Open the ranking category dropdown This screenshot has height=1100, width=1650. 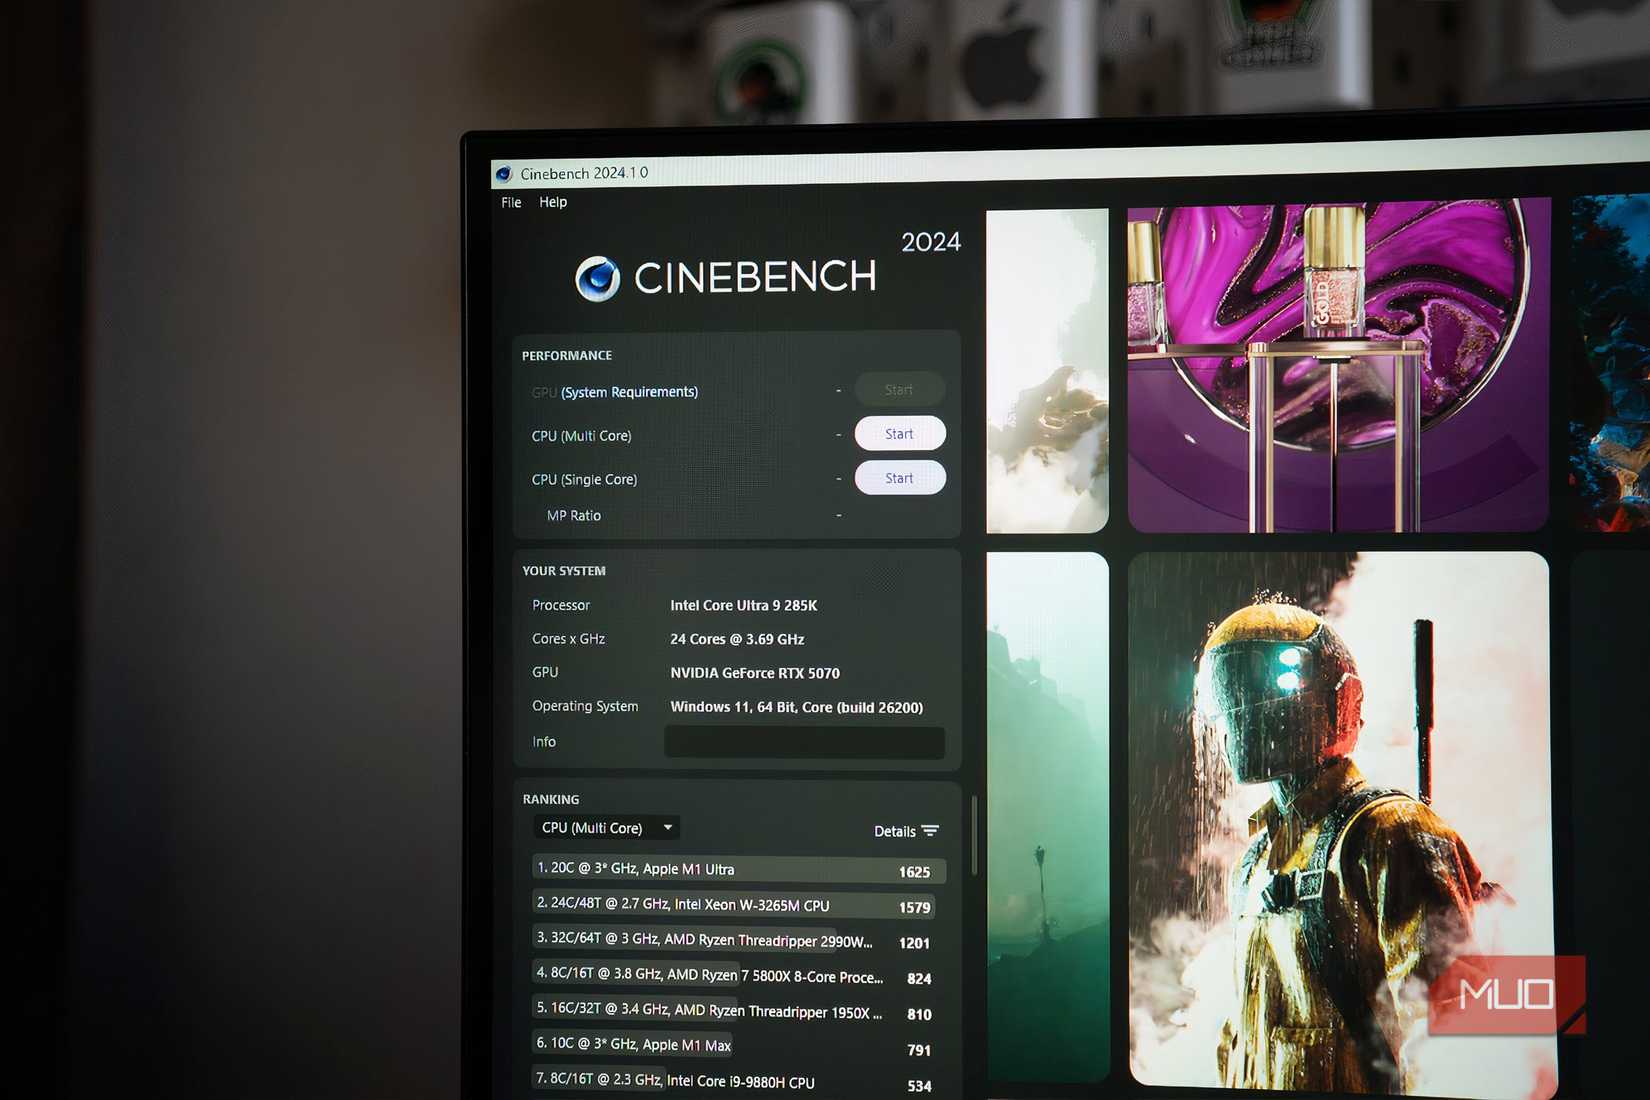605,827
